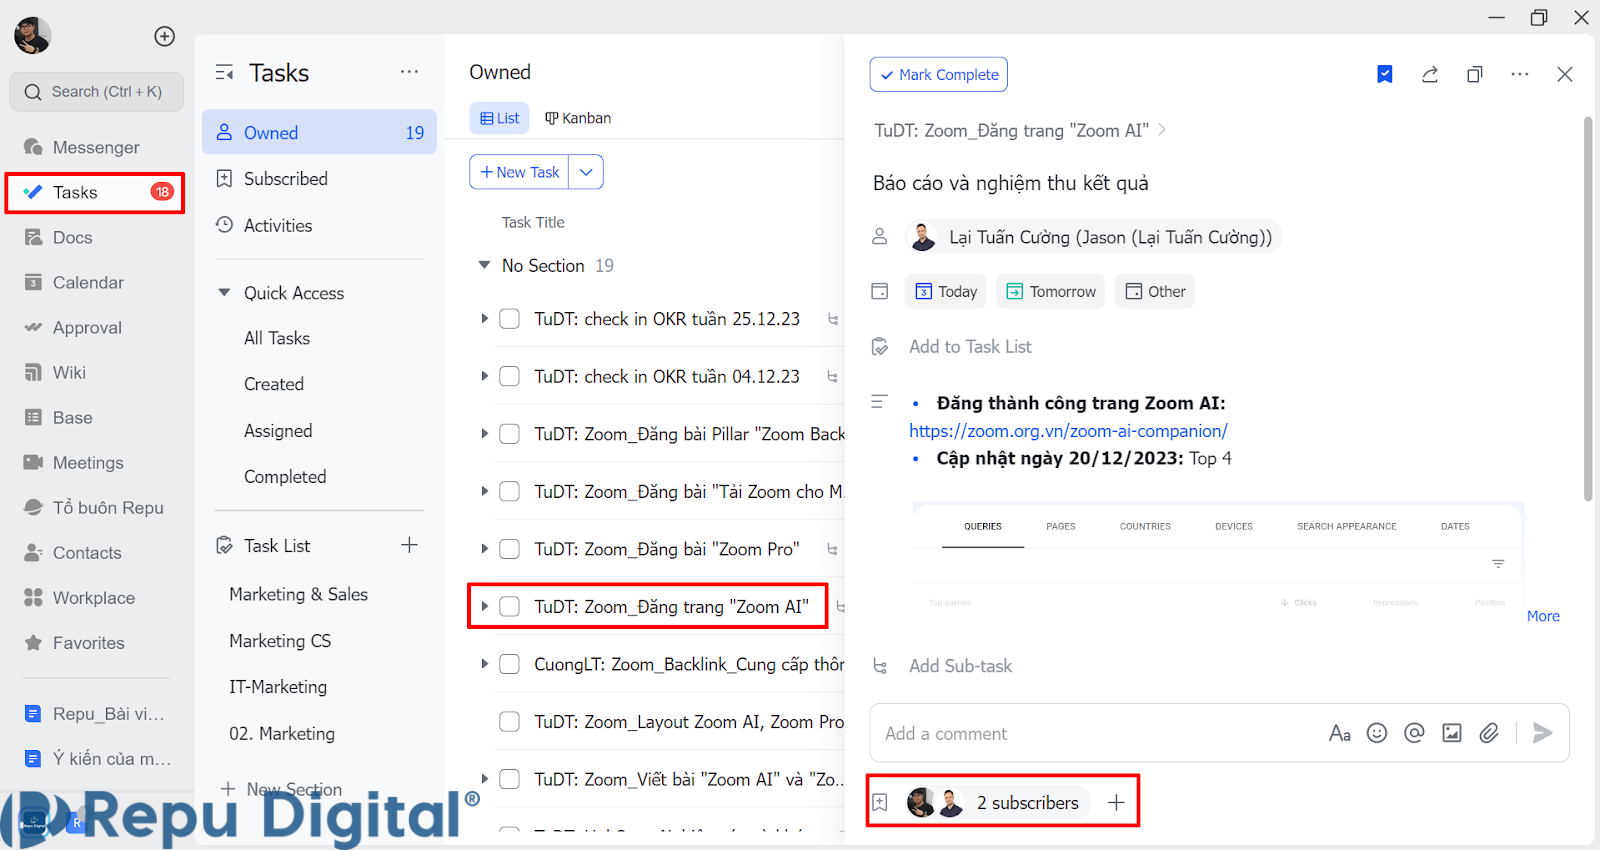Click the share task arrow icon
Viewport: 1600px width, 850px height.
point(1430,75)
